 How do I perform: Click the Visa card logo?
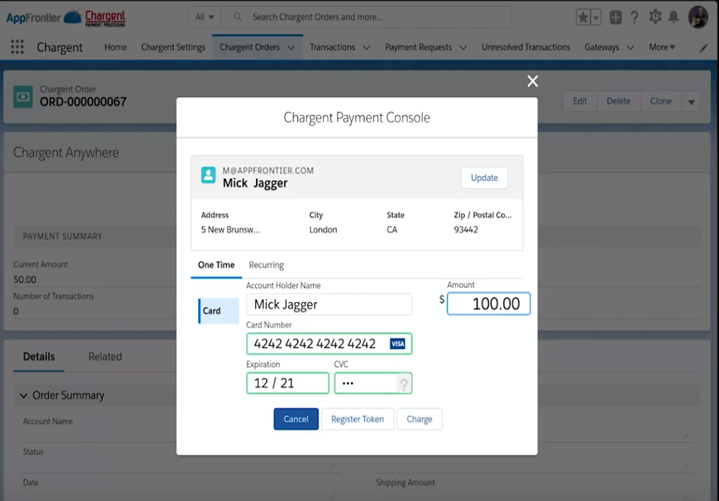(x=398, y=343)
